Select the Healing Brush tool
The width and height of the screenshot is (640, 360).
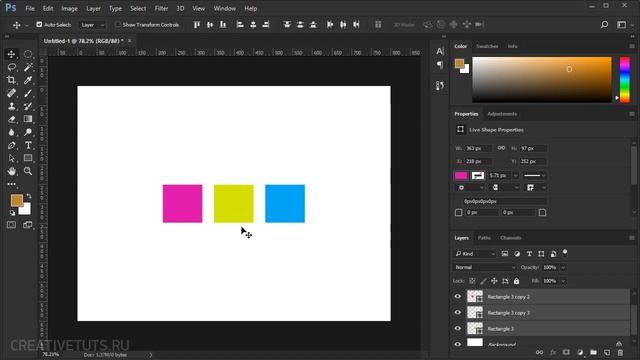[11, 93]
